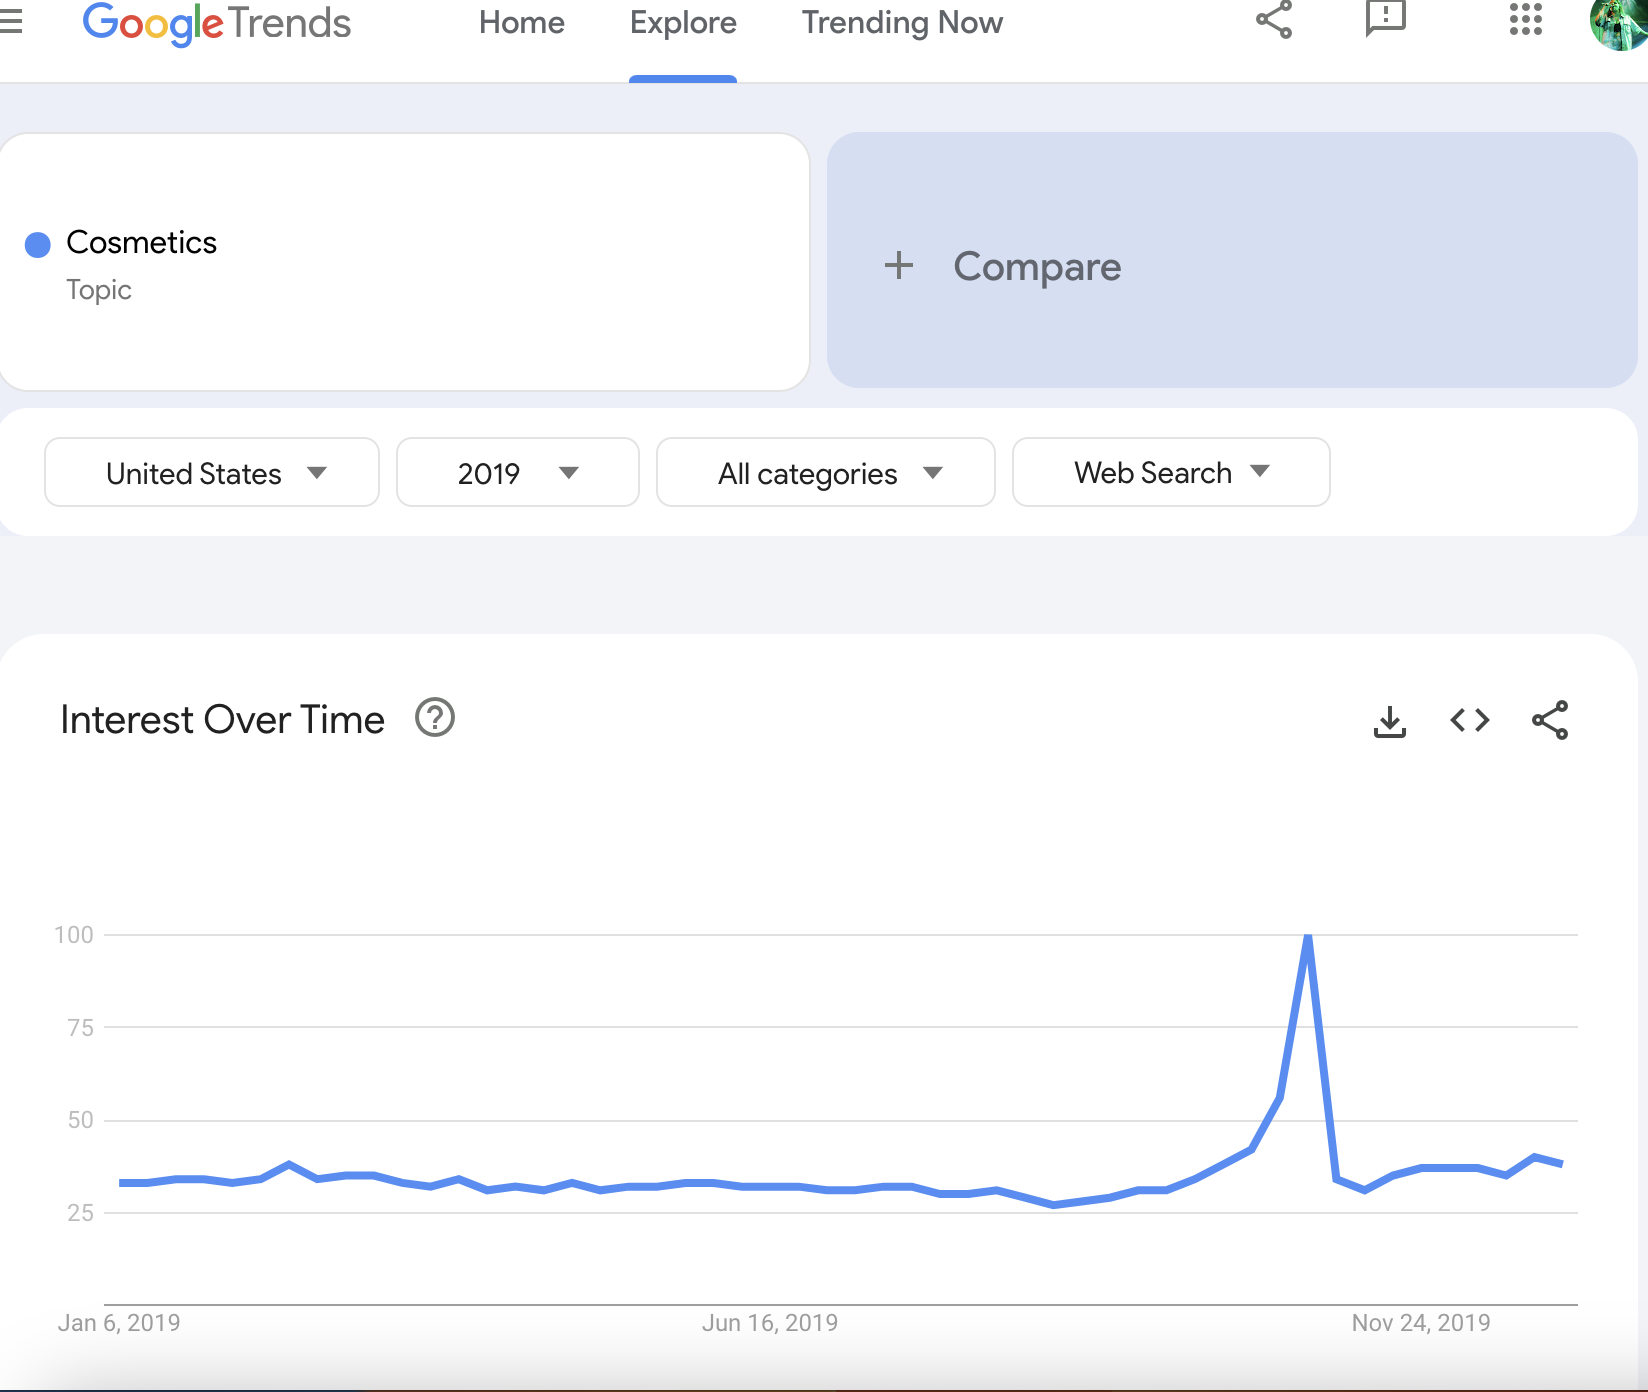The width and height of the screenshot is (1648, 1392).
Task: Click the Jan 6, 2019 axis label
Action: (x=119, y=1323)
